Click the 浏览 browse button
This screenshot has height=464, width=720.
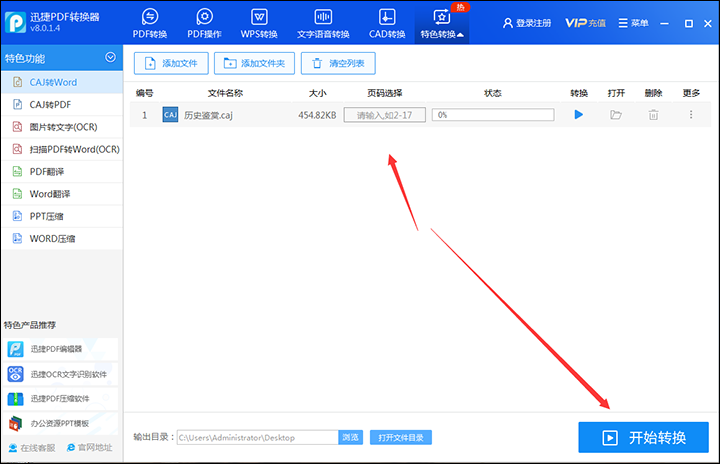click(x=350, y=437)
